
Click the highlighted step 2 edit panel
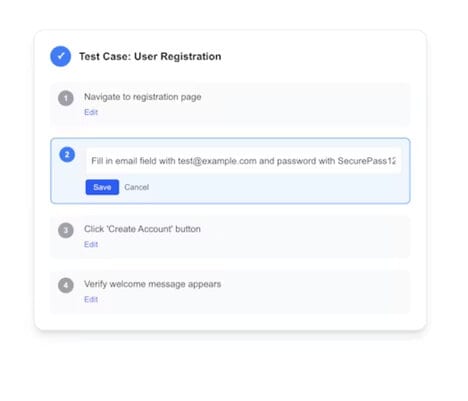tap(230, 171)
